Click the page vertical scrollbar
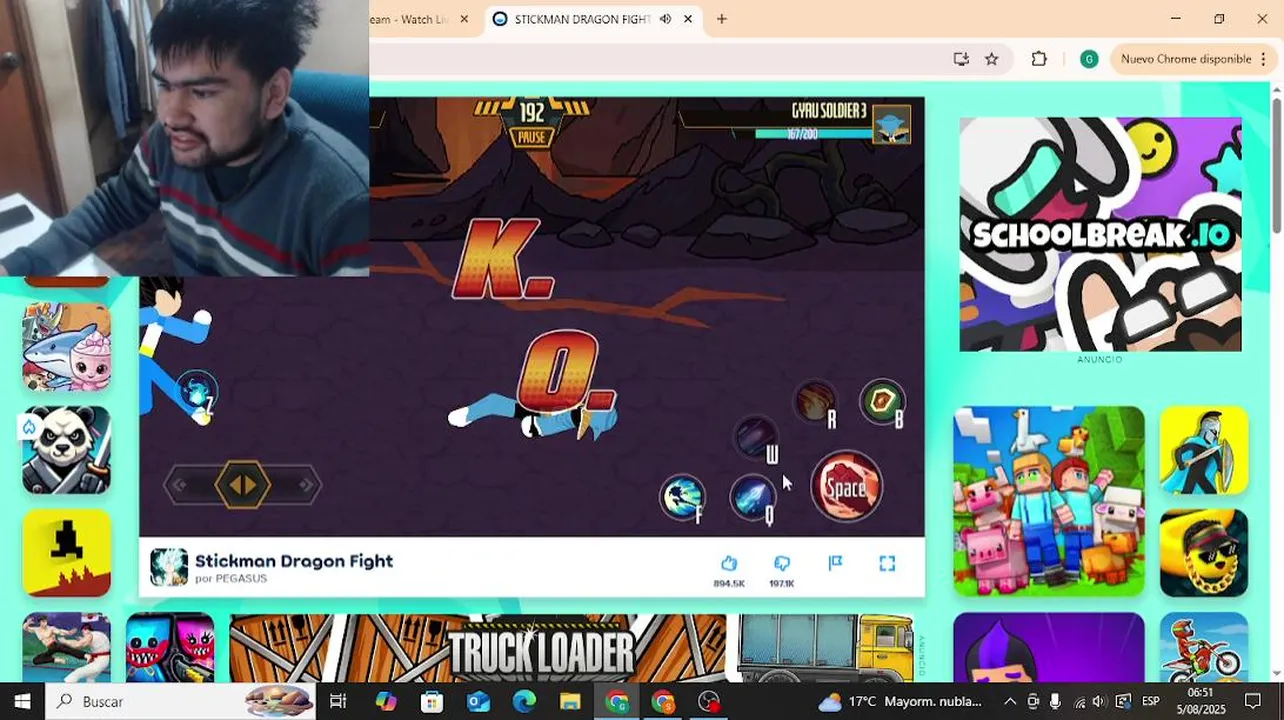Viewport: 1284px width, 720px height. 1277,165
